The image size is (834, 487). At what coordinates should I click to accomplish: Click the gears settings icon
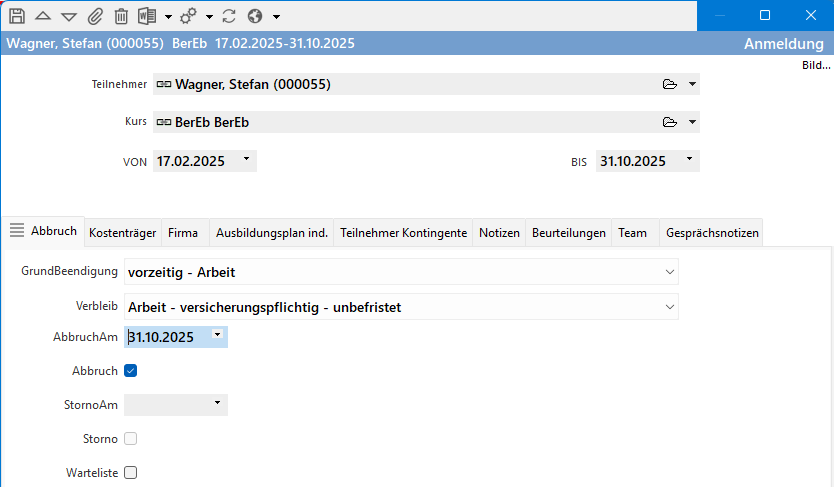(x=189, y=16)
